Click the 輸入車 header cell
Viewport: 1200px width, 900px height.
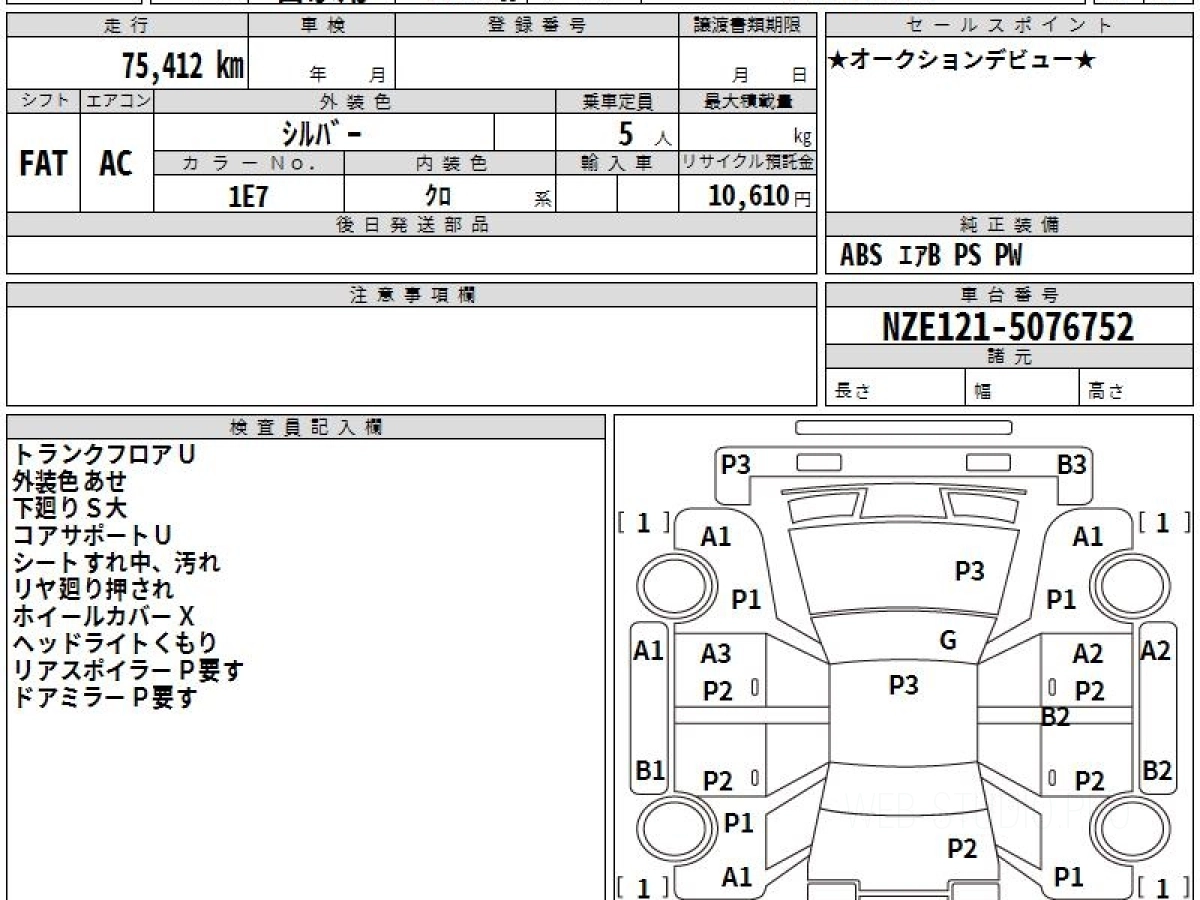(617, 163)
